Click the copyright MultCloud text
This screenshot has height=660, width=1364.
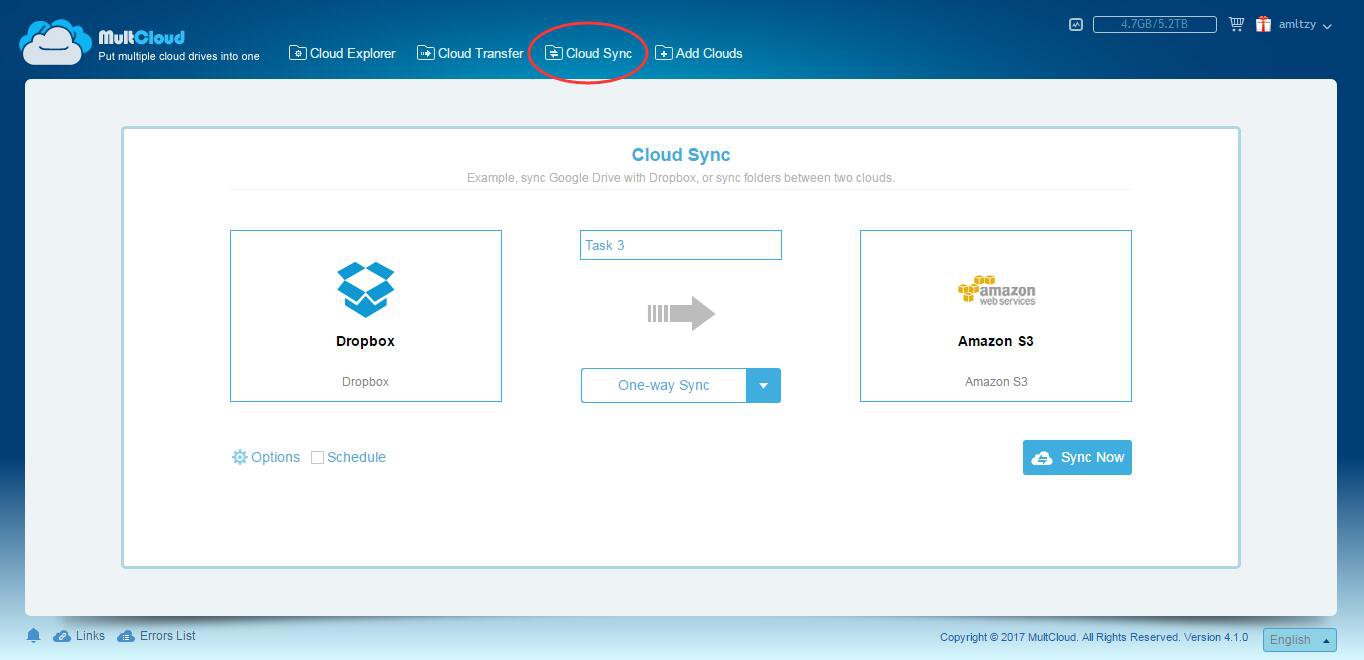[1094, 637]
